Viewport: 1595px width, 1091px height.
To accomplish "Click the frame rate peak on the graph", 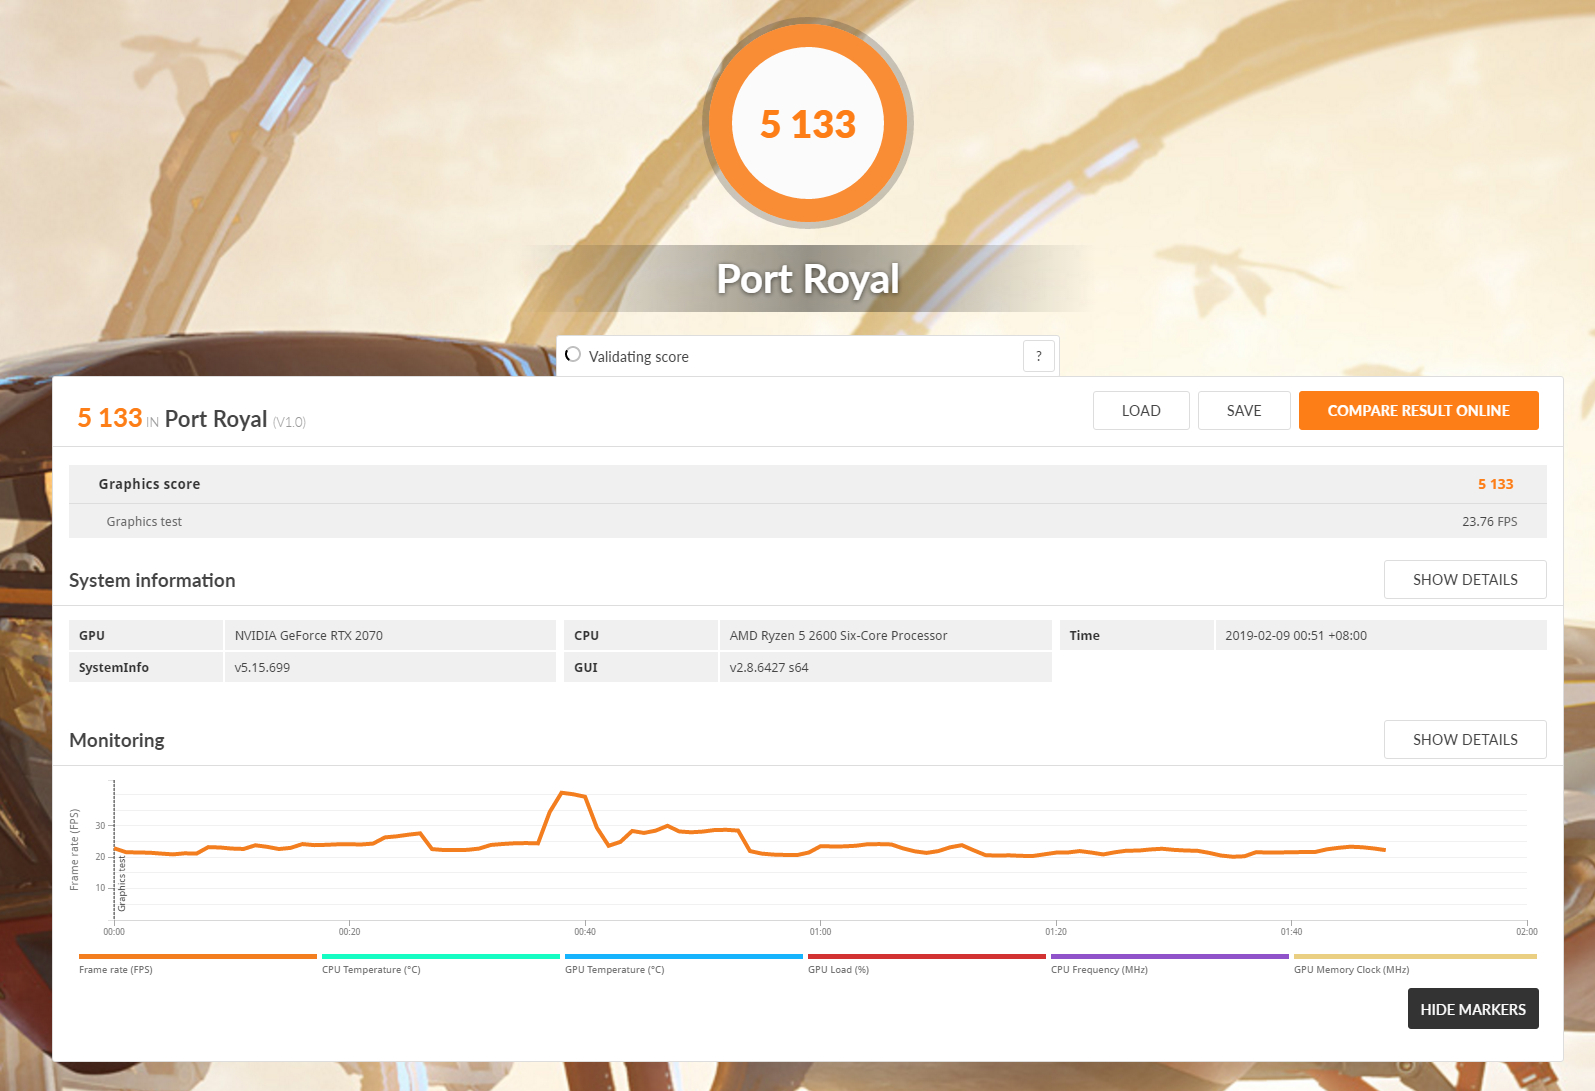I will [x=563, y=793].
